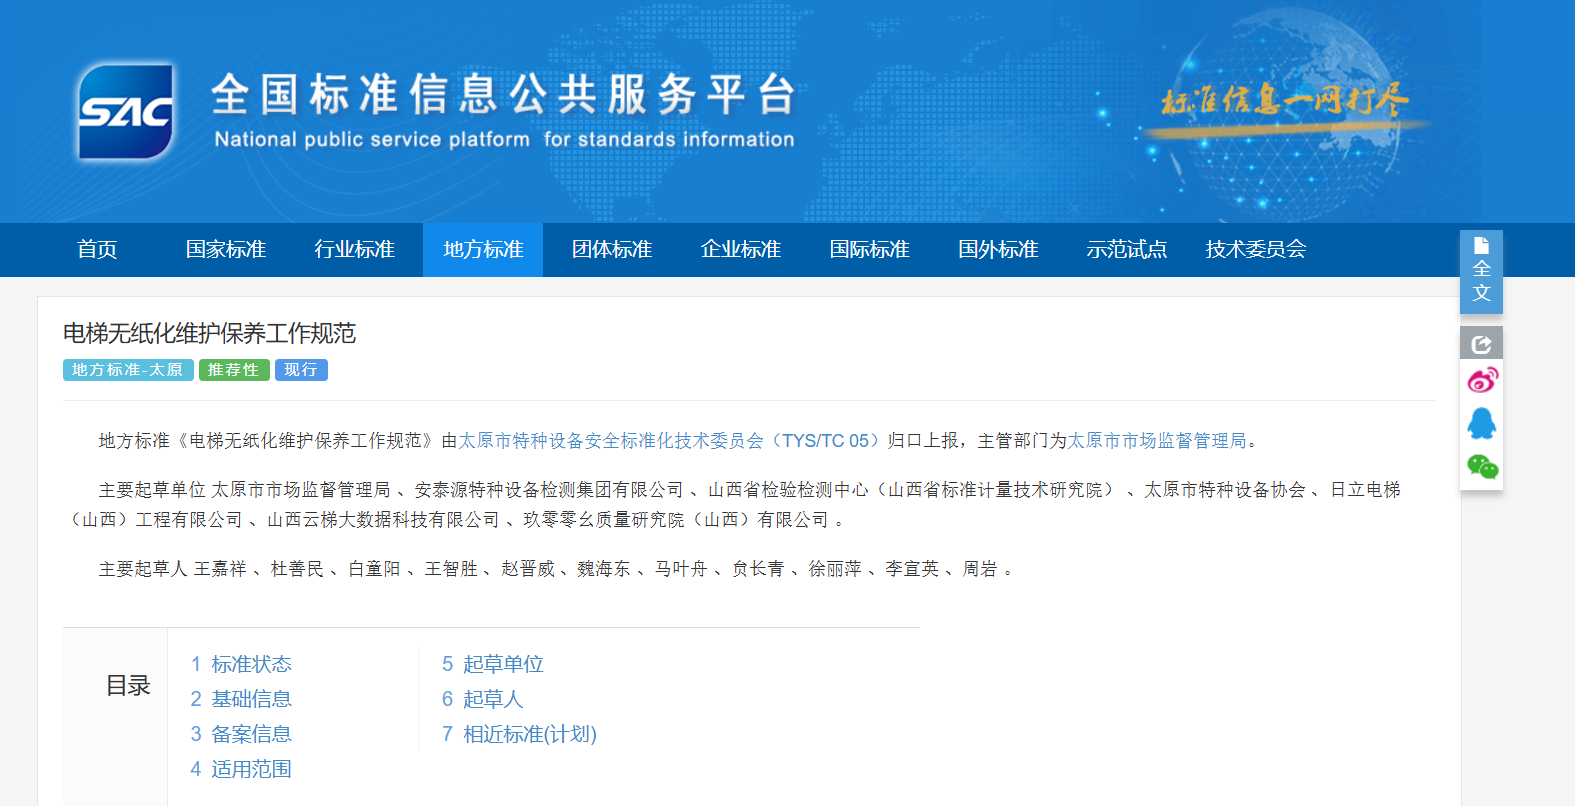Jump to 3 备案信息 section
The image size is (1575, 806).
(241, 734)
